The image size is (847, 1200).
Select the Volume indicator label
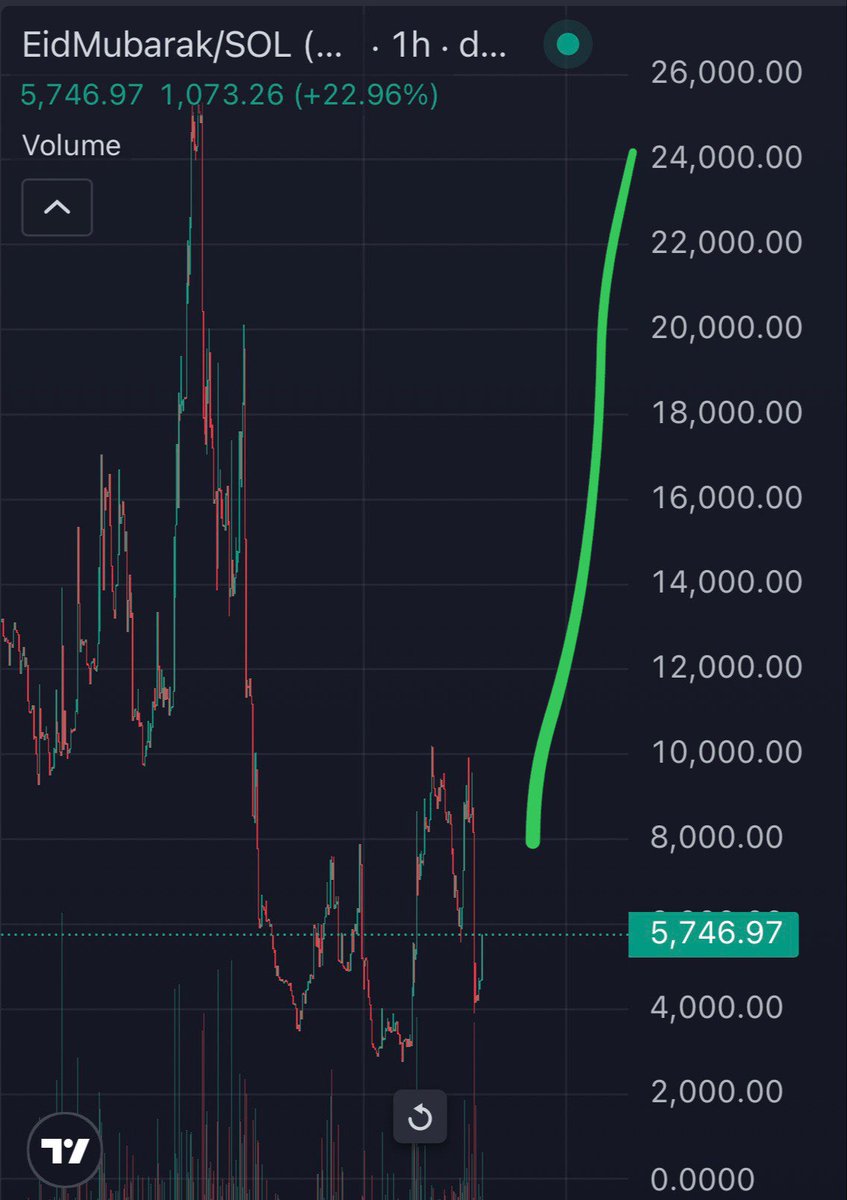(x=70, y=145)
